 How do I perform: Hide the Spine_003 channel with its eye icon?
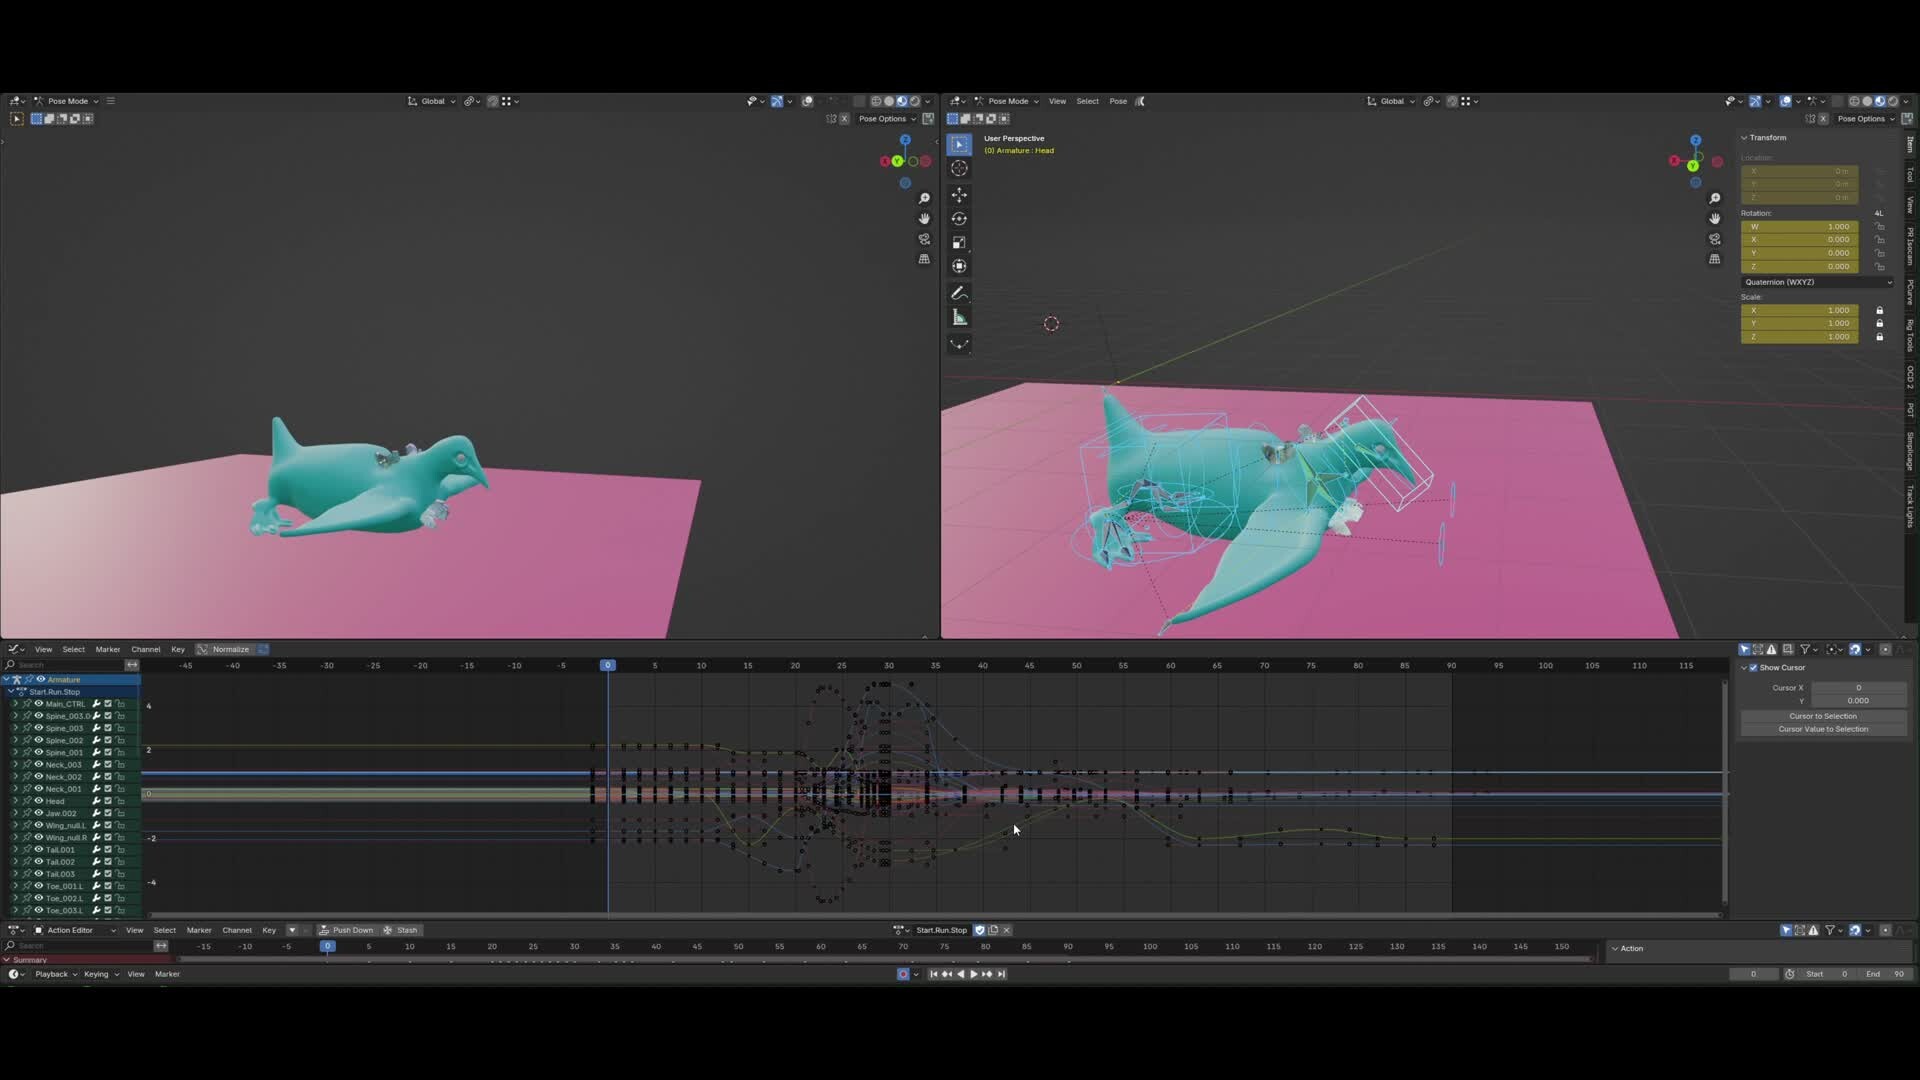click(x=38, y=728)
